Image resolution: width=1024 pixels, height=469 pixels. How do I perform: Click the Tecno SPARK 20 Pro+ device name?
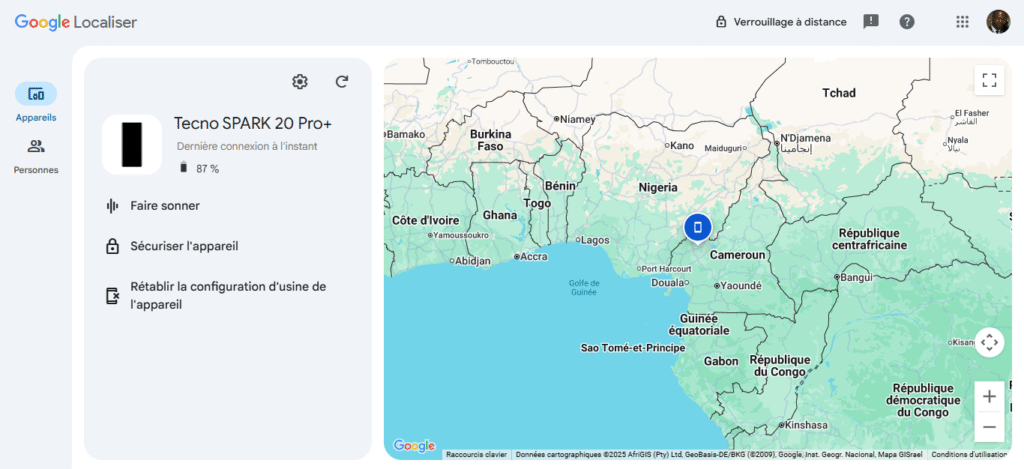pyautogui.click(x=253, y=123)
